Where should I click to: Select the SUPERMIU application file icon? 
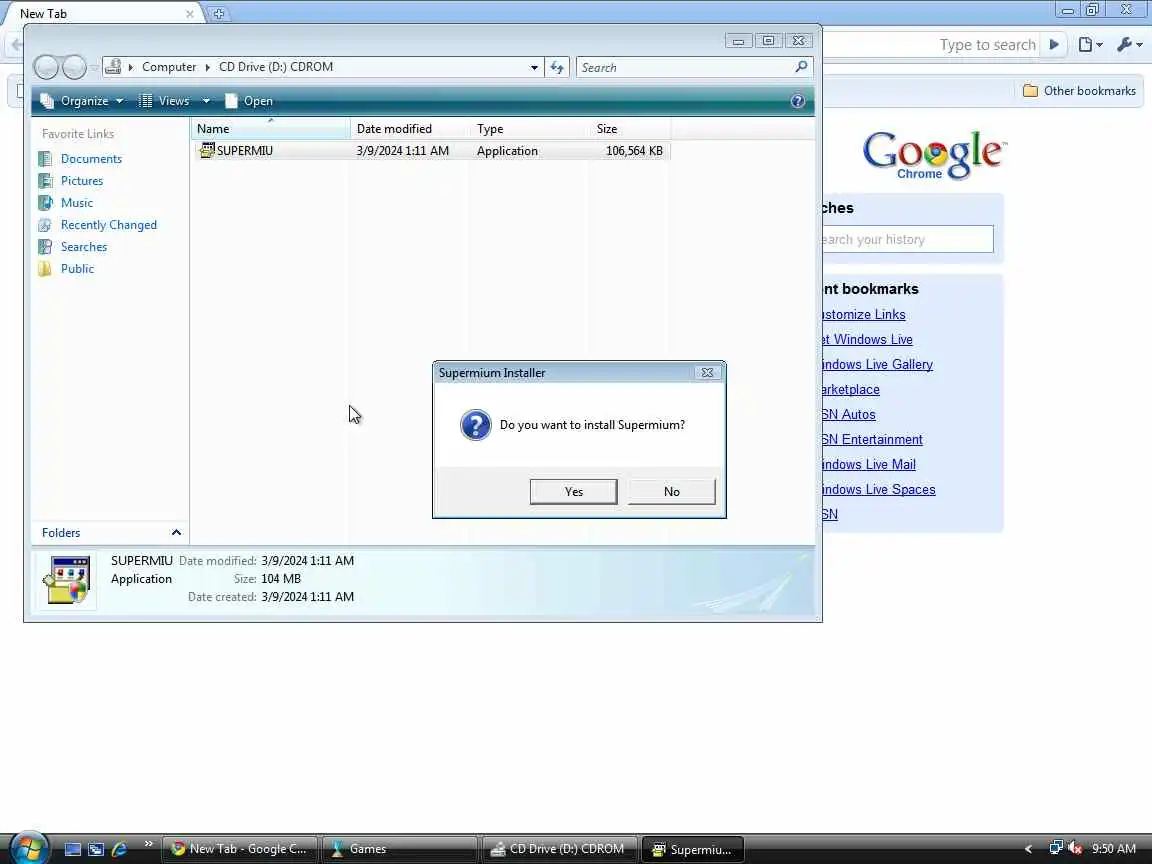pos(207,151)
